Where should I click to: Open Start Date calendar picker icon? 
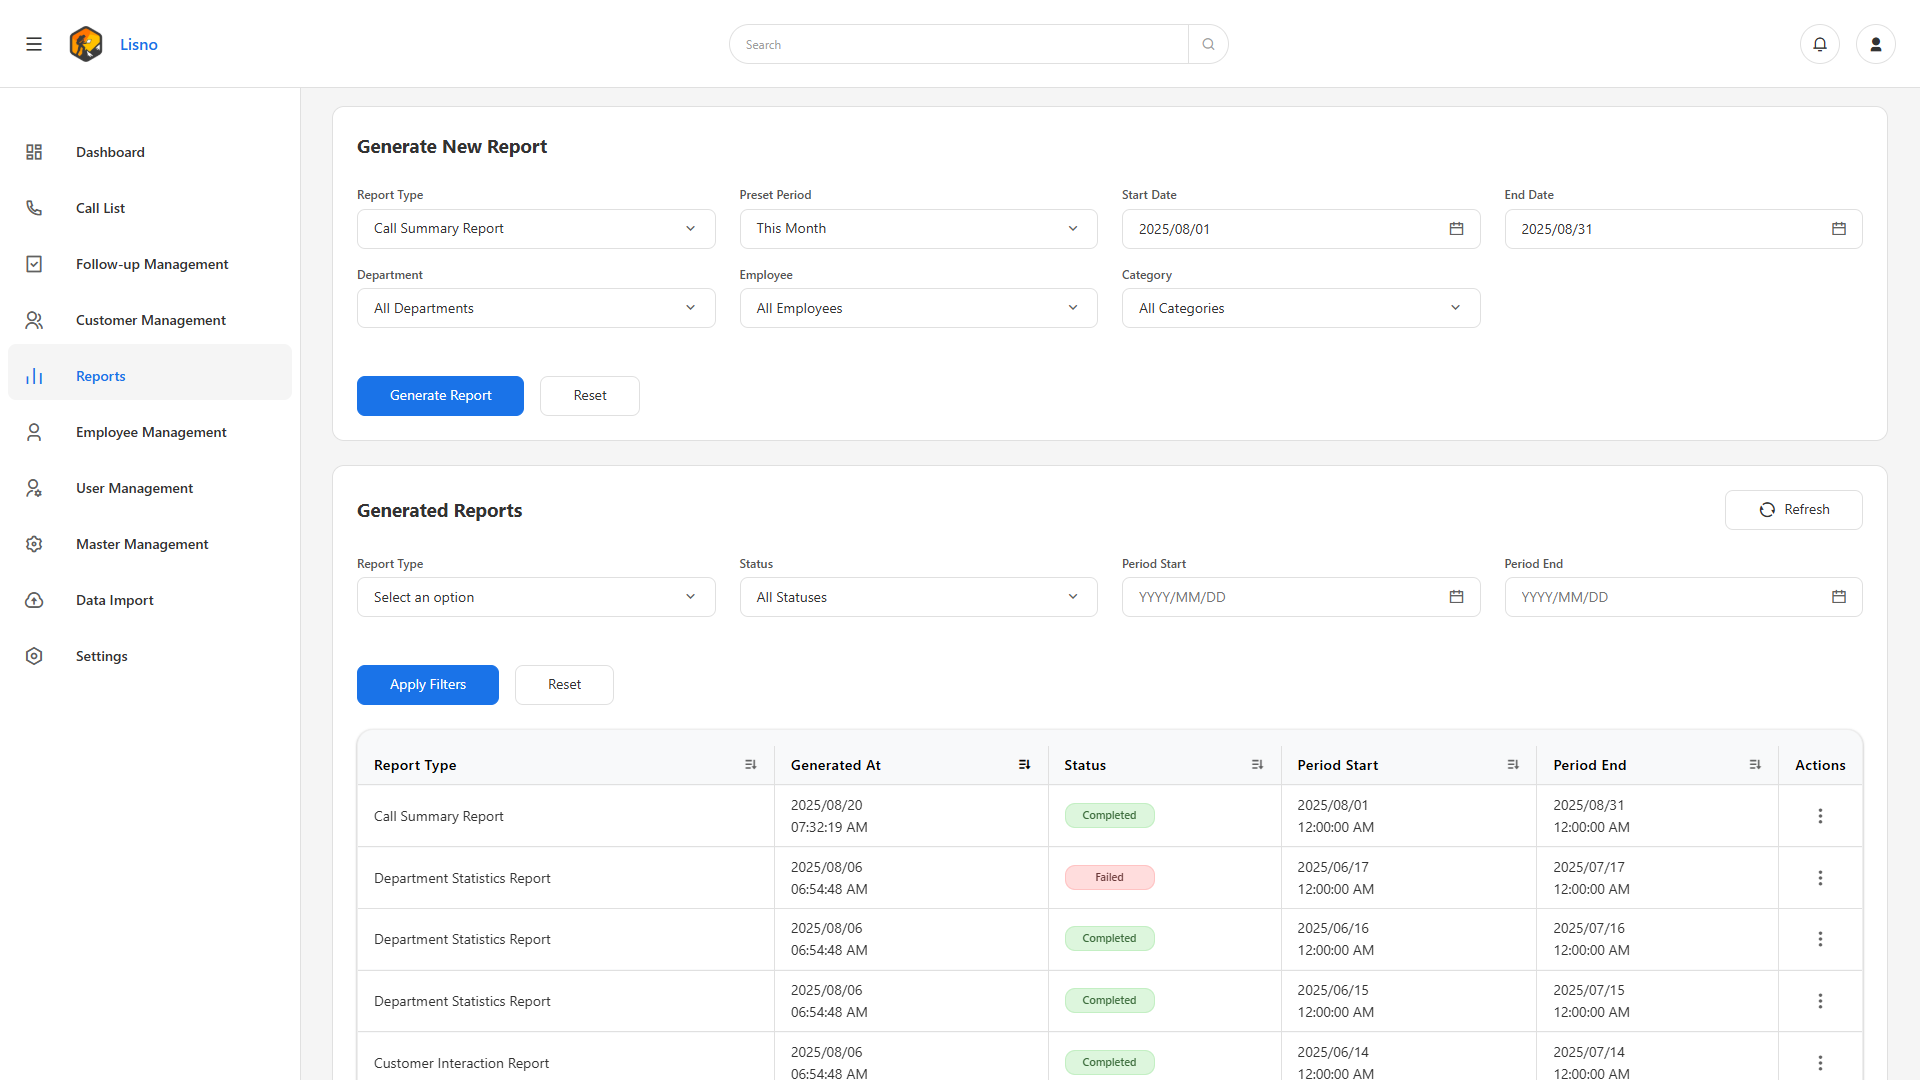point(1456,229)
